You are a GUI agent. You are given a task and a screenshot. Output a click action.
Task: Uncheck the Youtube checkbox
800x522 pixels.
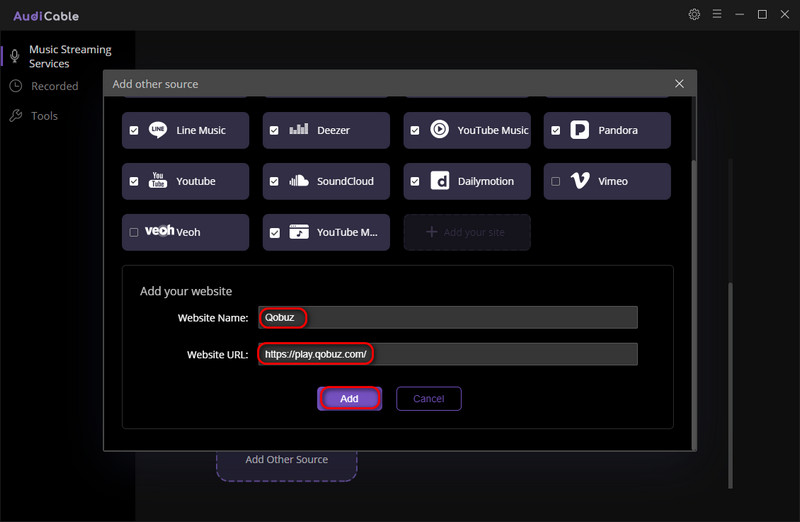134,181
